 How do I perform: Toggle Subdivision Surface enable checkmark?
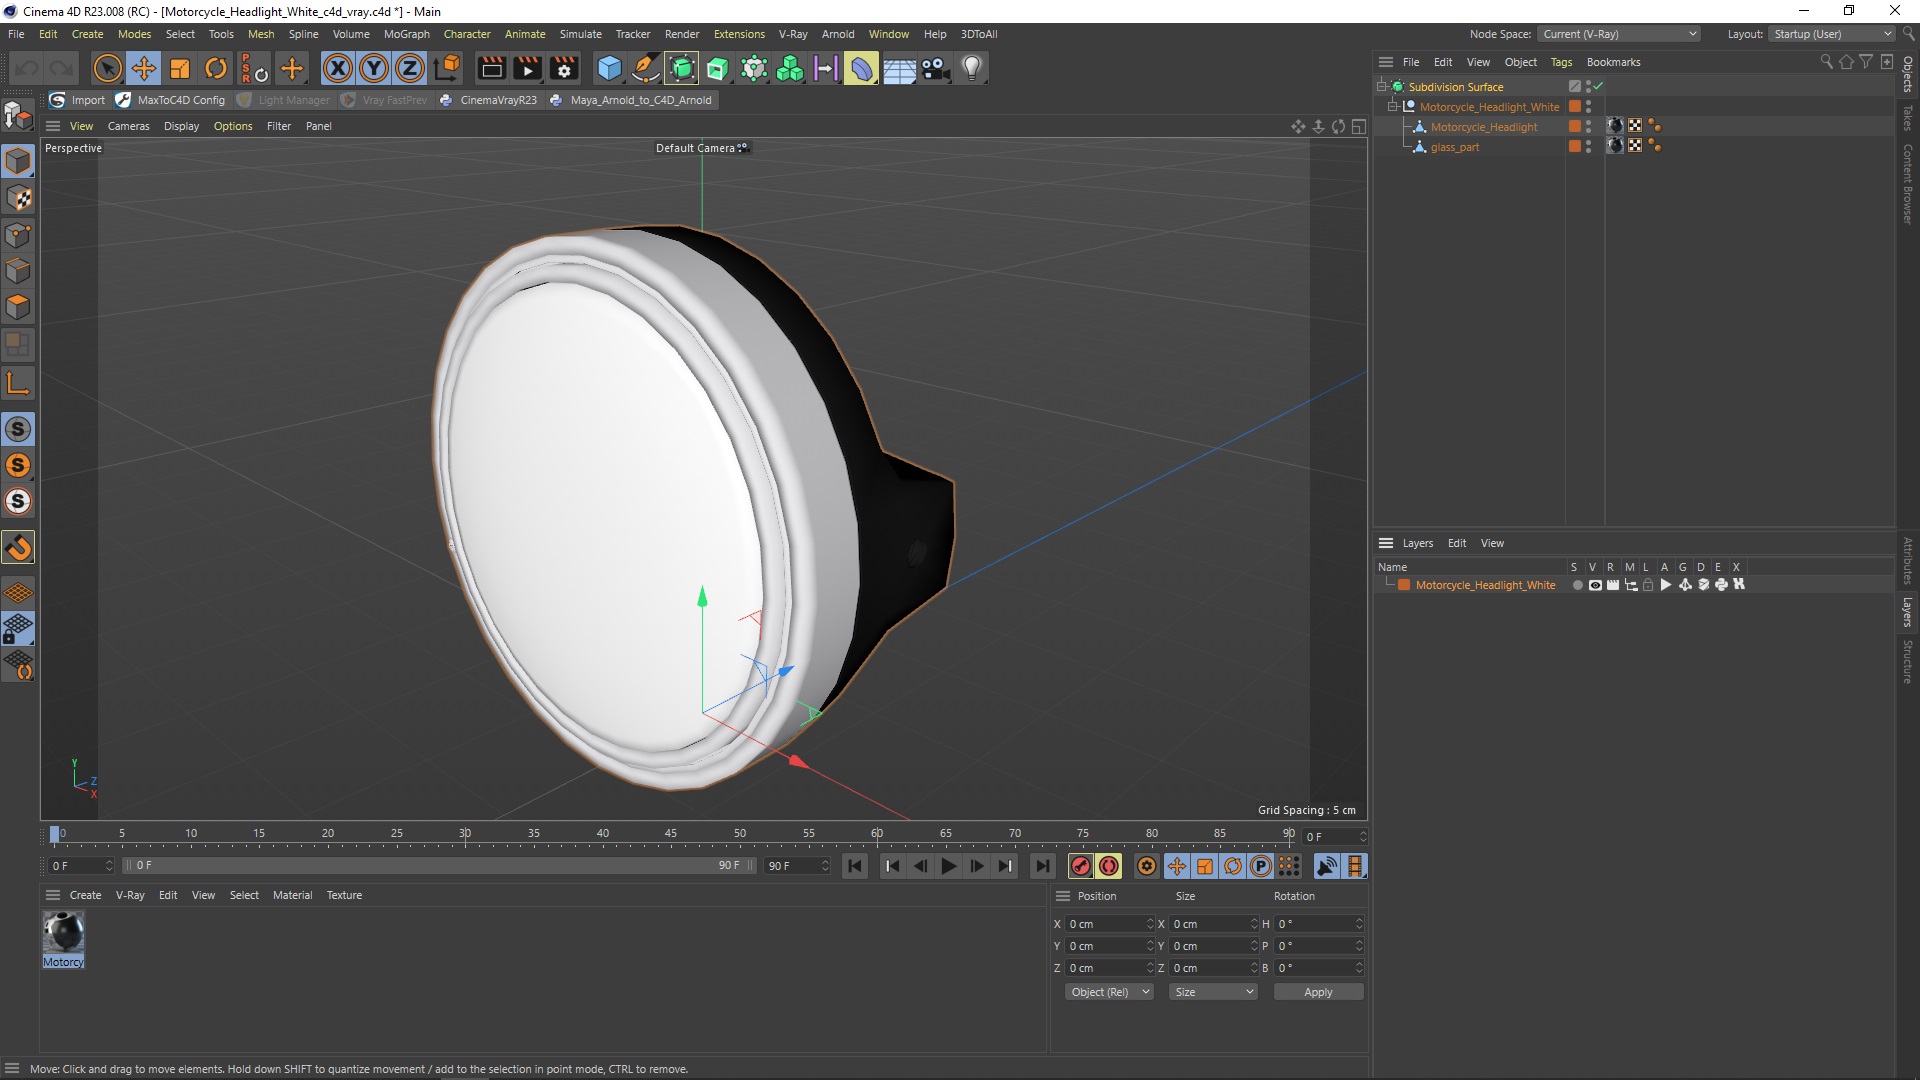(x=1598, y=86)
